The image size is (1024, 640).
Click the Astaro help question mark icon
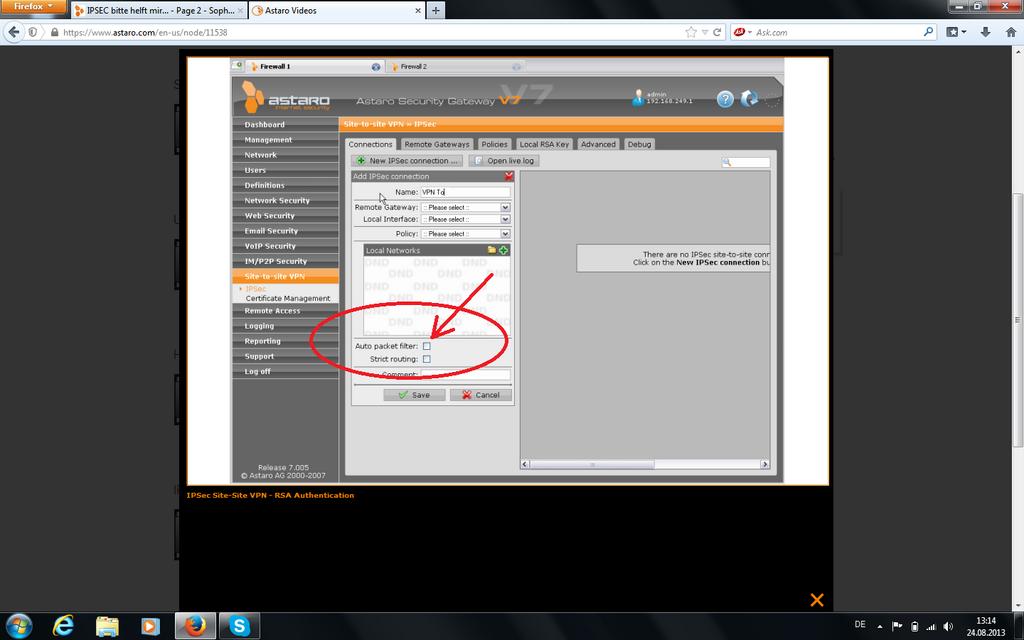pyautogui.click(x=725, y=99)
